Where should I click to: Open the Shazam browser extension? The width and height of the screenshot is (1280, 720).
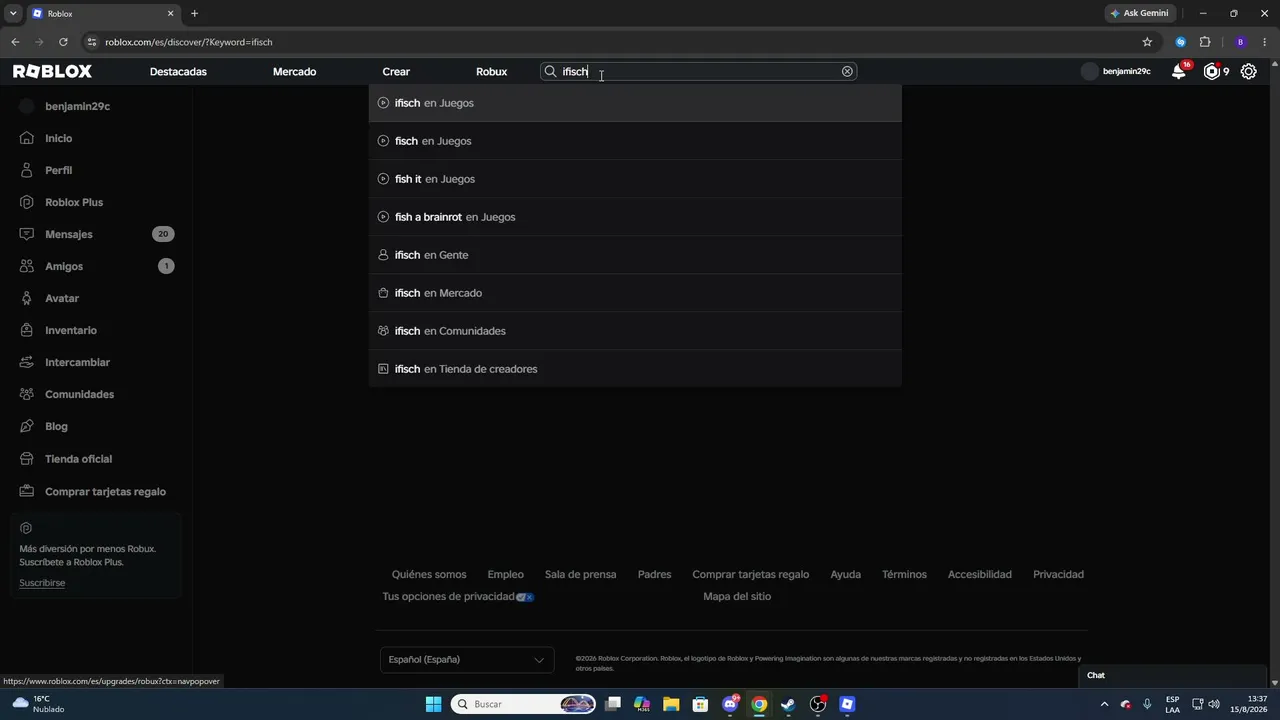click(1181, 42)
